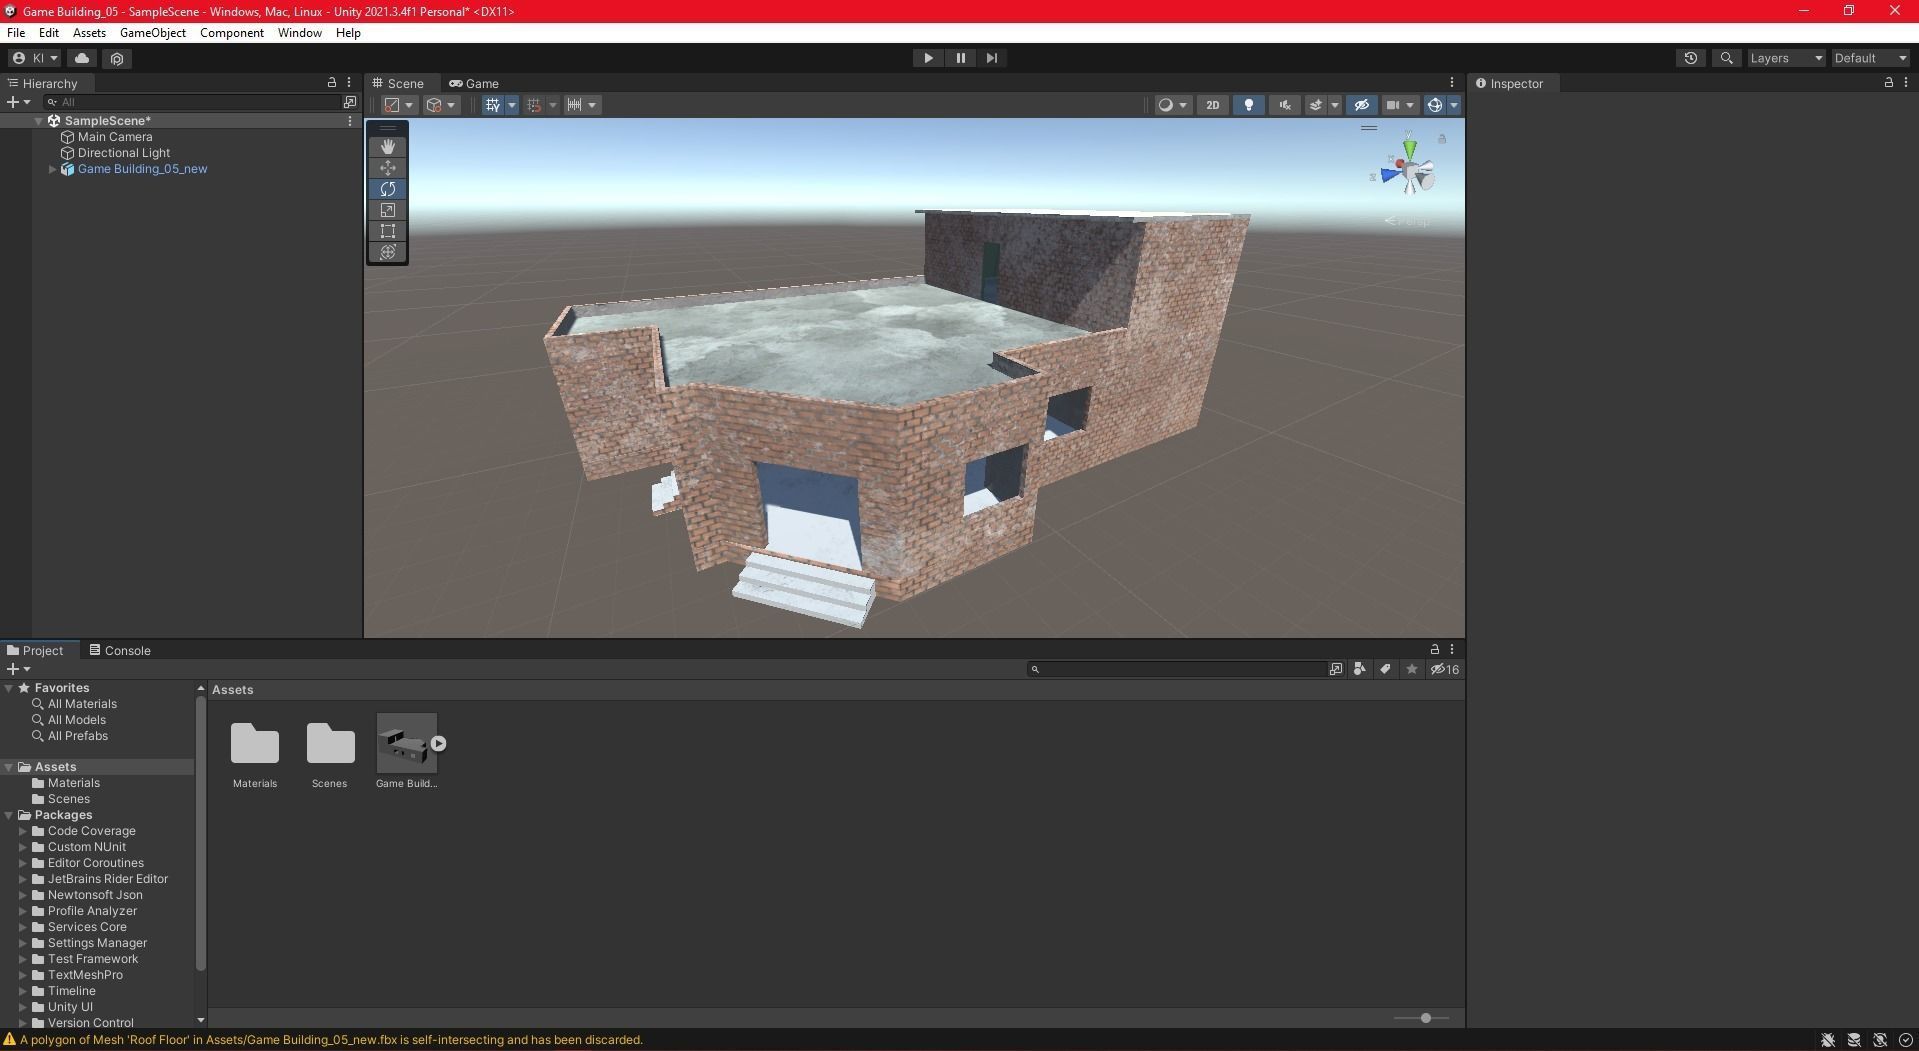
Task: Click the checkmark activity status icon
Action: 1906,1040
